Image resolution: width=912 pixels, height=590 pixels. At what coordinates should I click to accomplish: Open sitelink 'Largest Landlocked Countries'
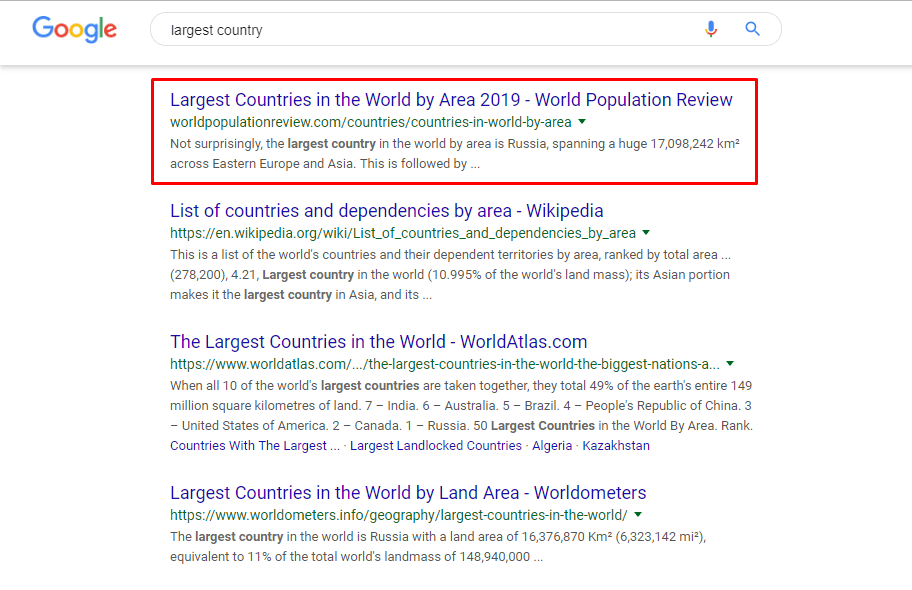[x=436, y=446]
